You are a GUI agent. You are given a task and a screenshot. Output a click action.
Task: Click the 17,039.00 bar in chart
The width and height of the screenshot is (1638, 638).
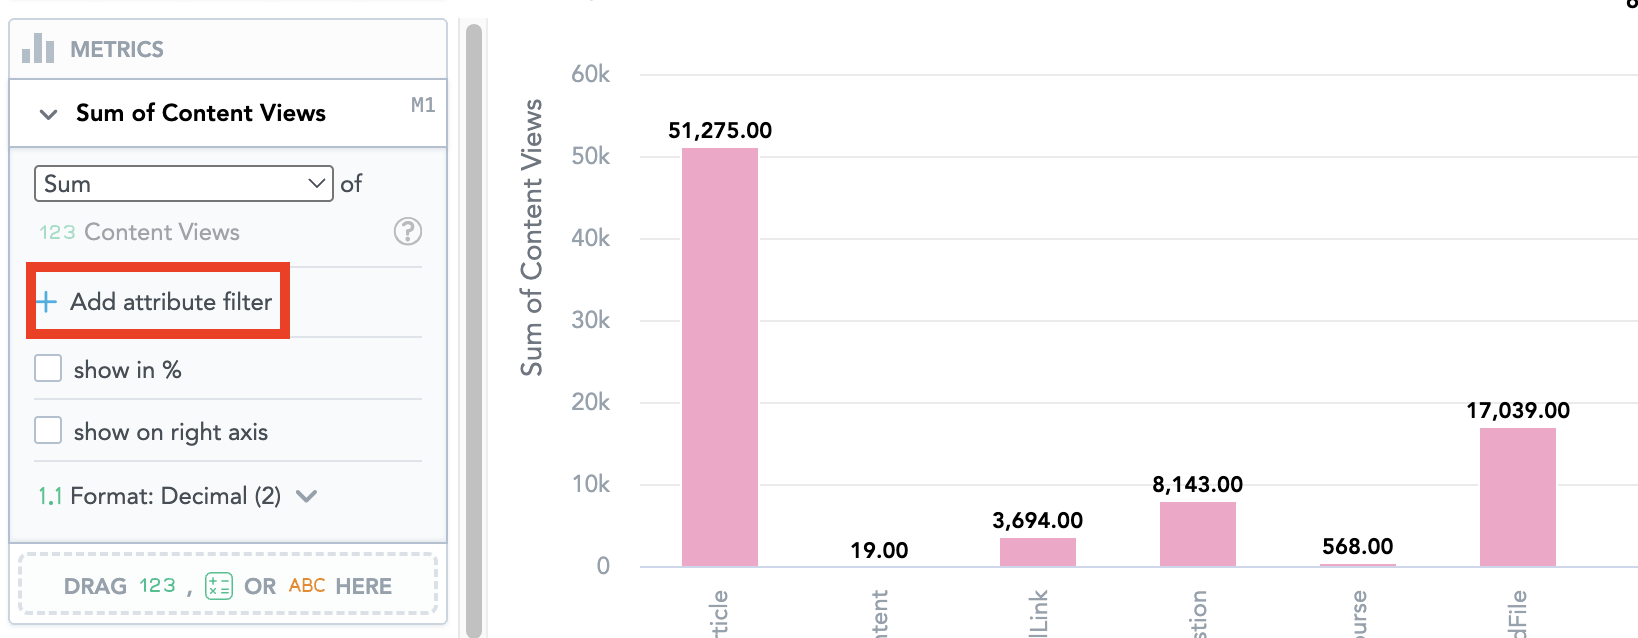coord(1517,497)
